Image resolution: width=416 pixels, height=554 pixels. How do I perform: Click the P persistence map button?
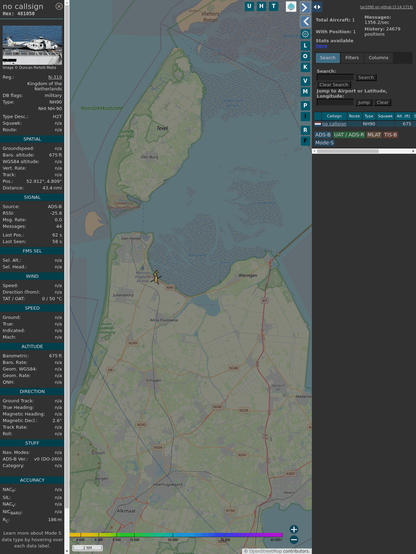[305, 105]
